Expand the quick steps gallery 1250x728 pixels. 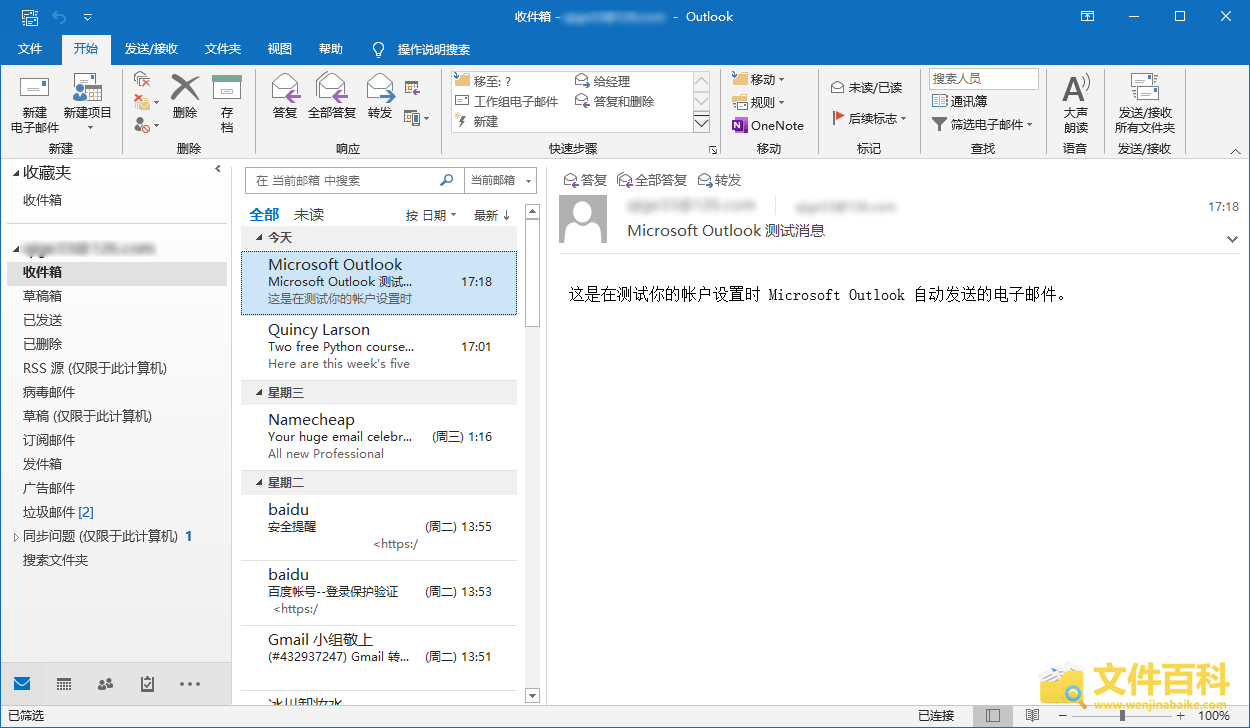coord(701,123)
